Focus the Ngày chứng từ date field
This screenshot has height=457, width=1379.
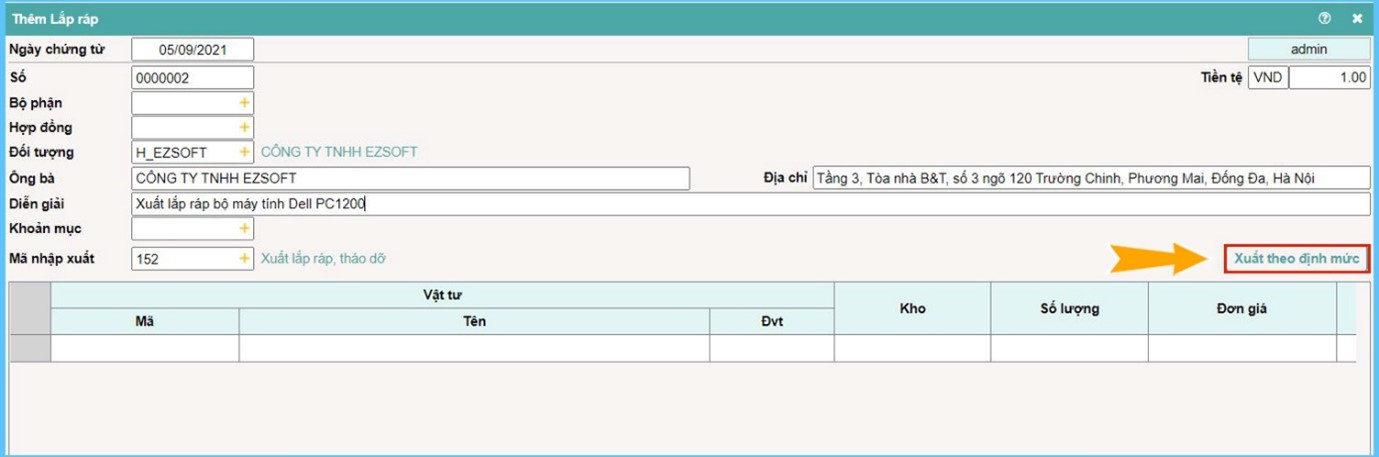pyautogui.click(x=192, y=50)
